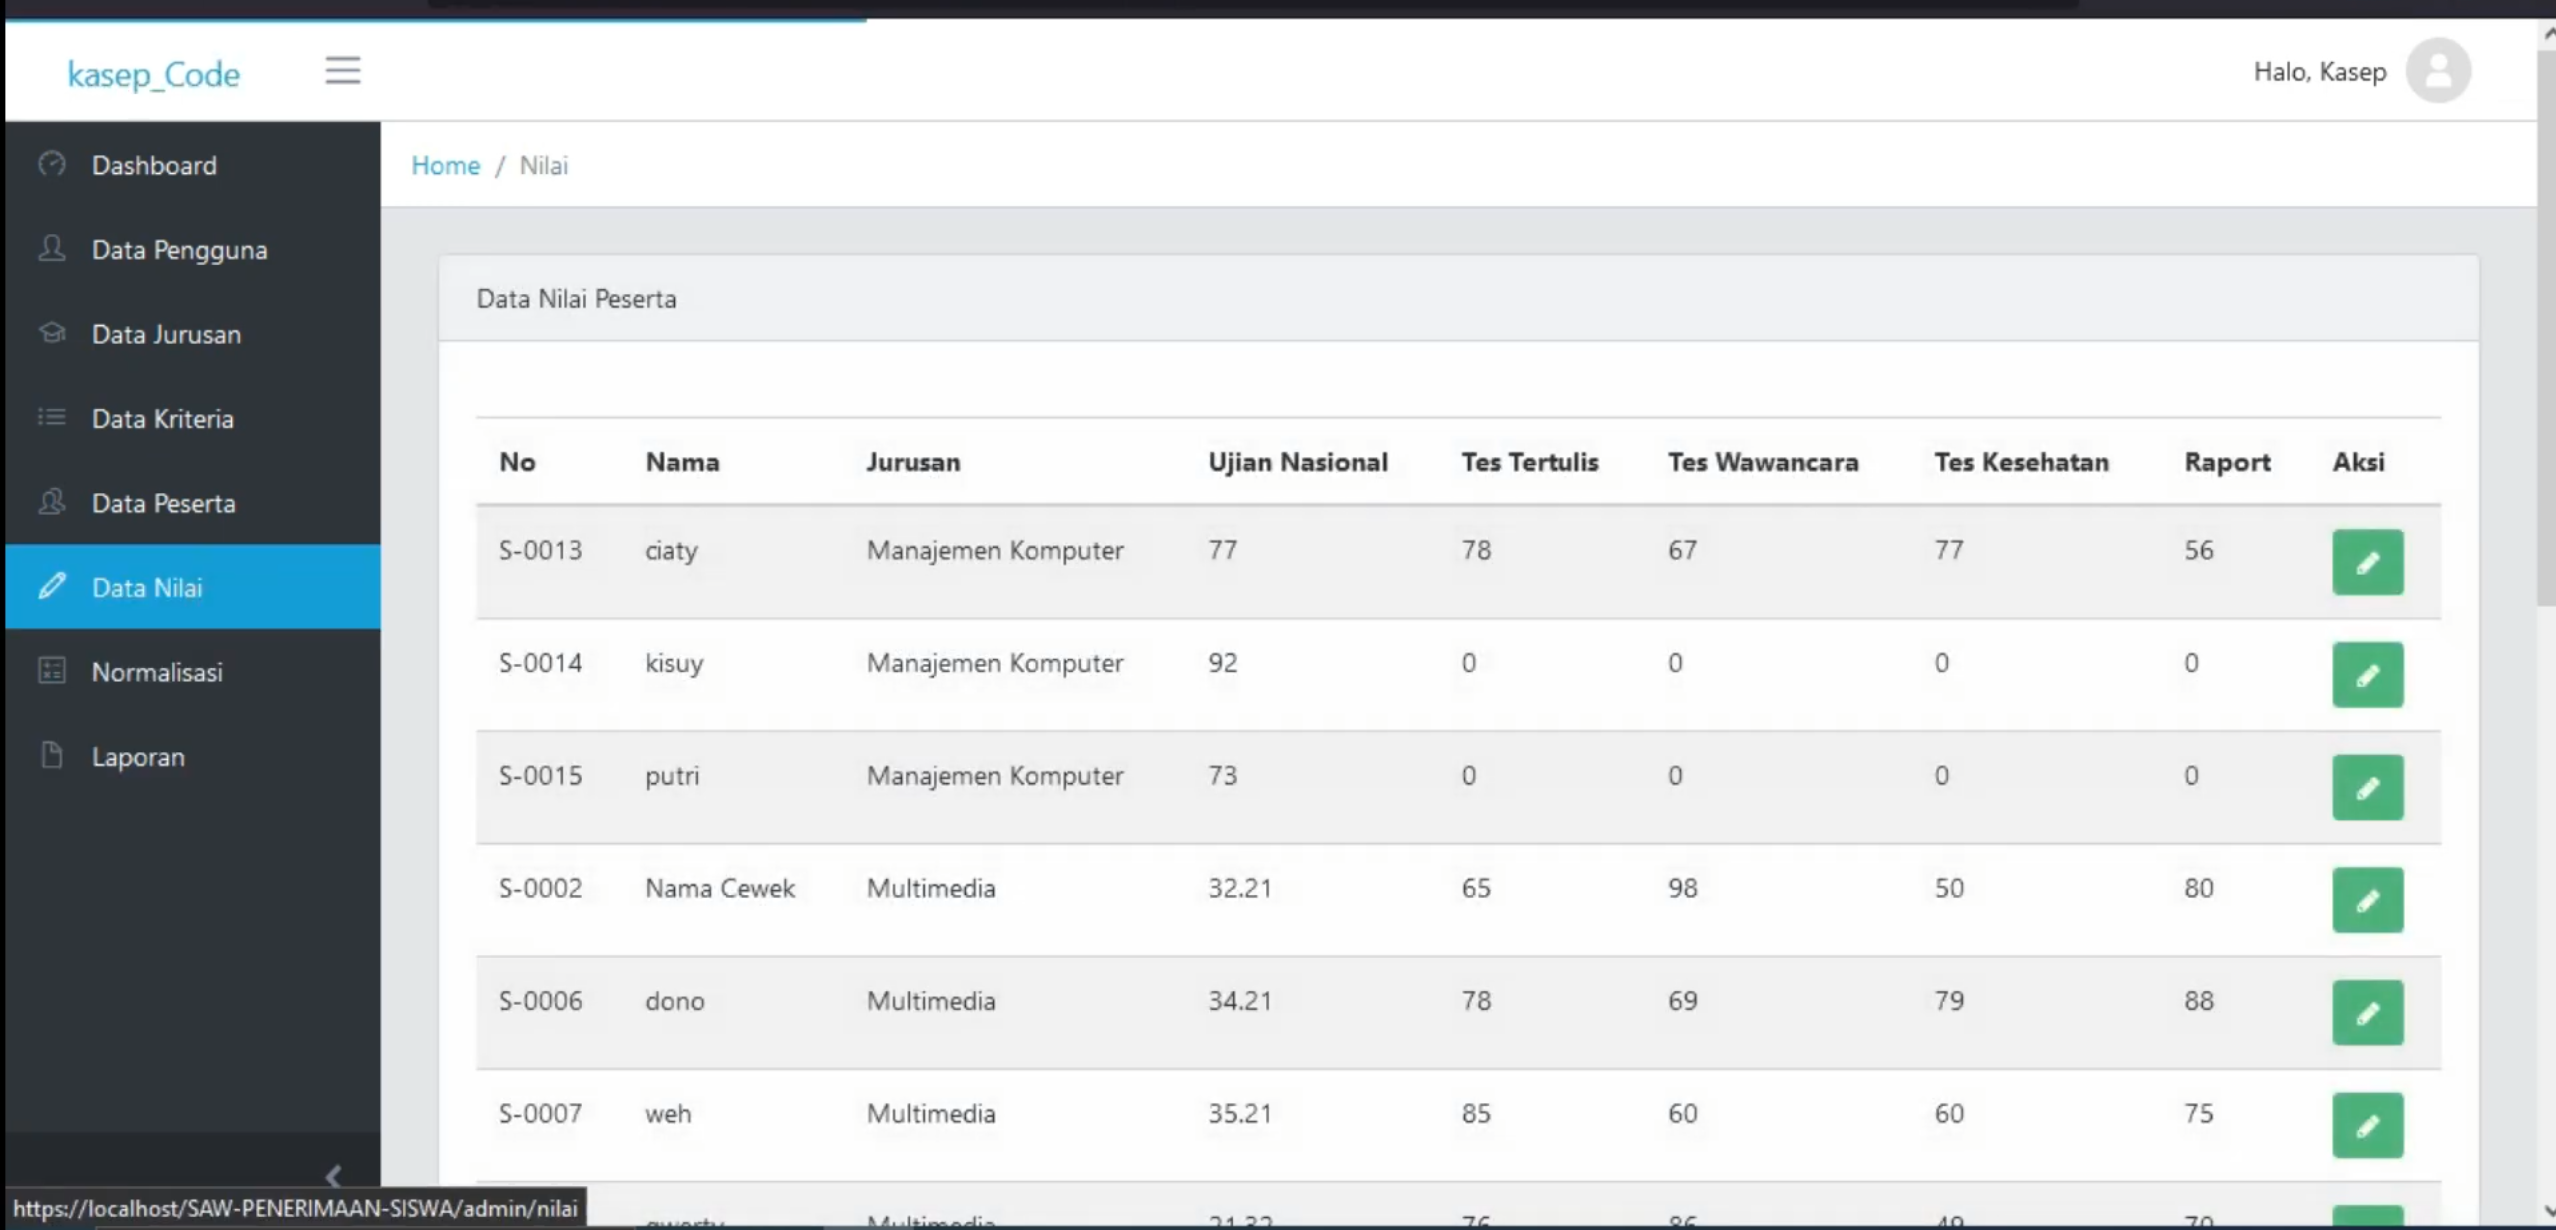The image size is (2556, 1230).
Task: Click the Laporan document icon
Action: (52, 755)
